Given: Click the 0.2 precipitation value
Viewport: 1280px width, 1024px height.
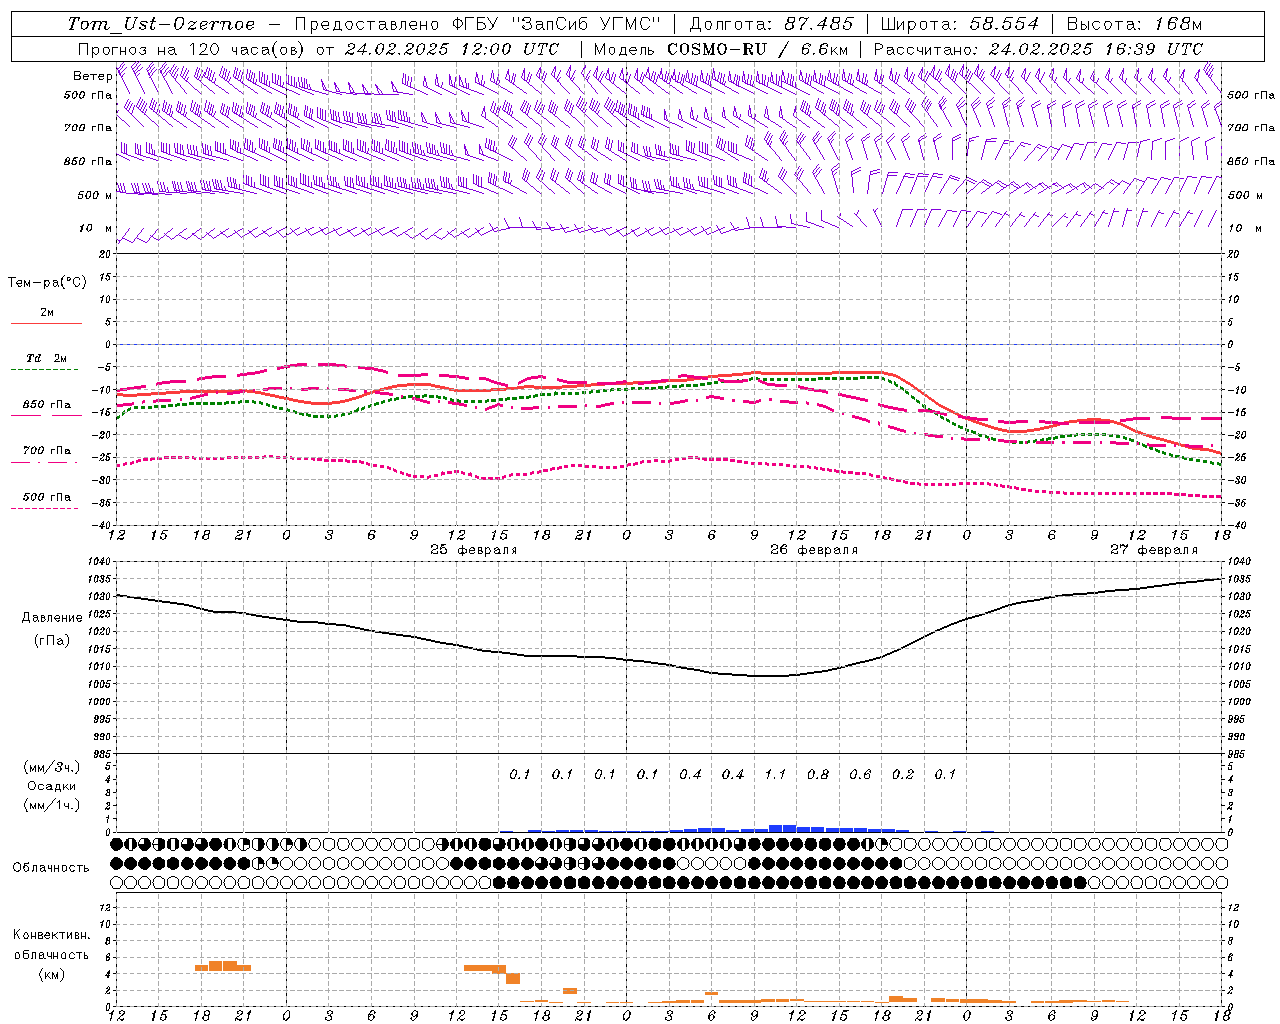Looking at the screenshot, I should [x=903, y=774].
